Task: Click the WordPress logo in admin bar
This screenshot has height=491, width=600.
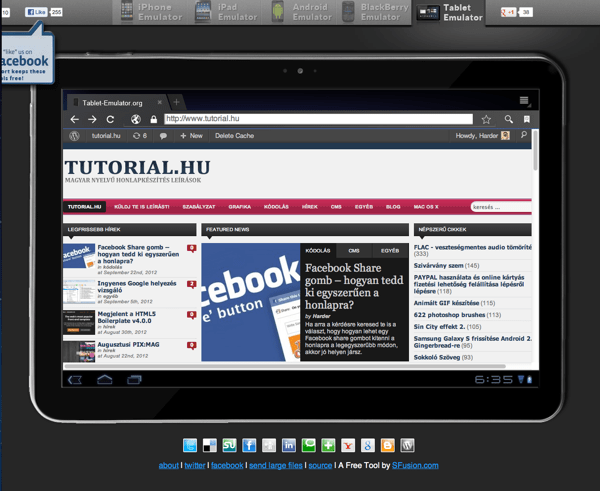Action: (x=75, y=135)
